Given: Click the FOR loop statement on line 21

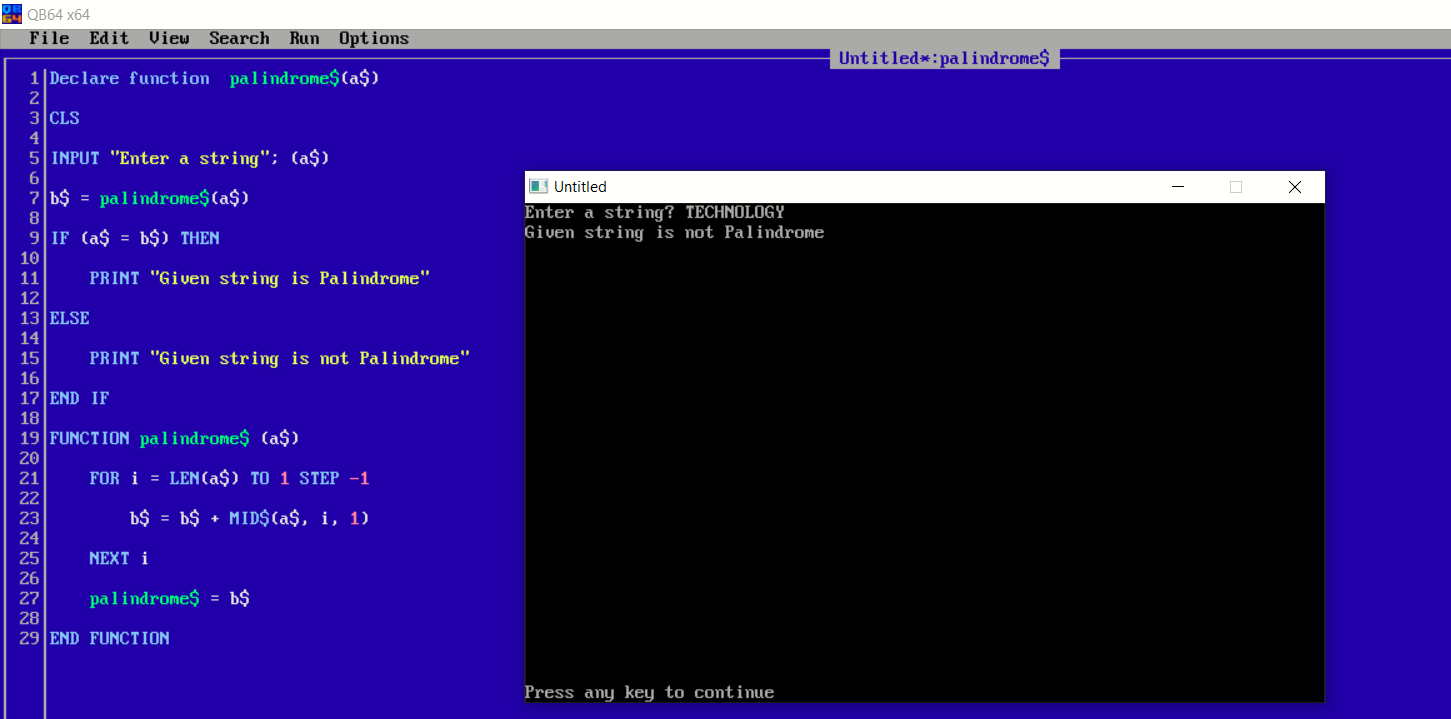Looking at the screenshot, I should click(x=230, y=478).
